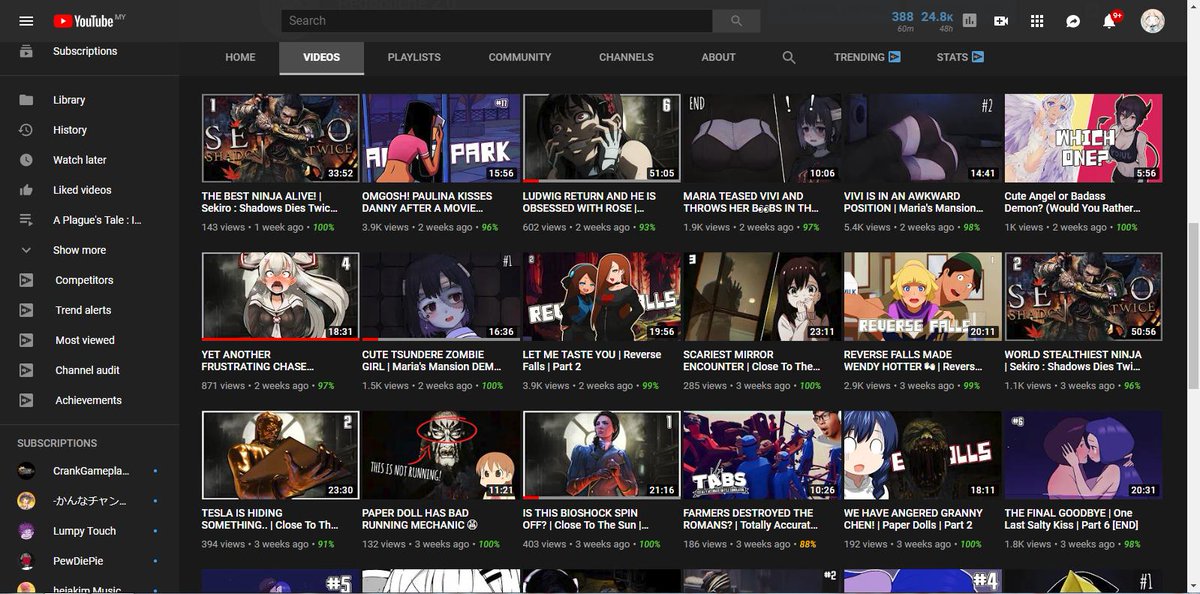This screenshot has width=1200, height=594.
Task: Play TESLA IS HIDING SOMETHING thumbnail
Action: 280,455
